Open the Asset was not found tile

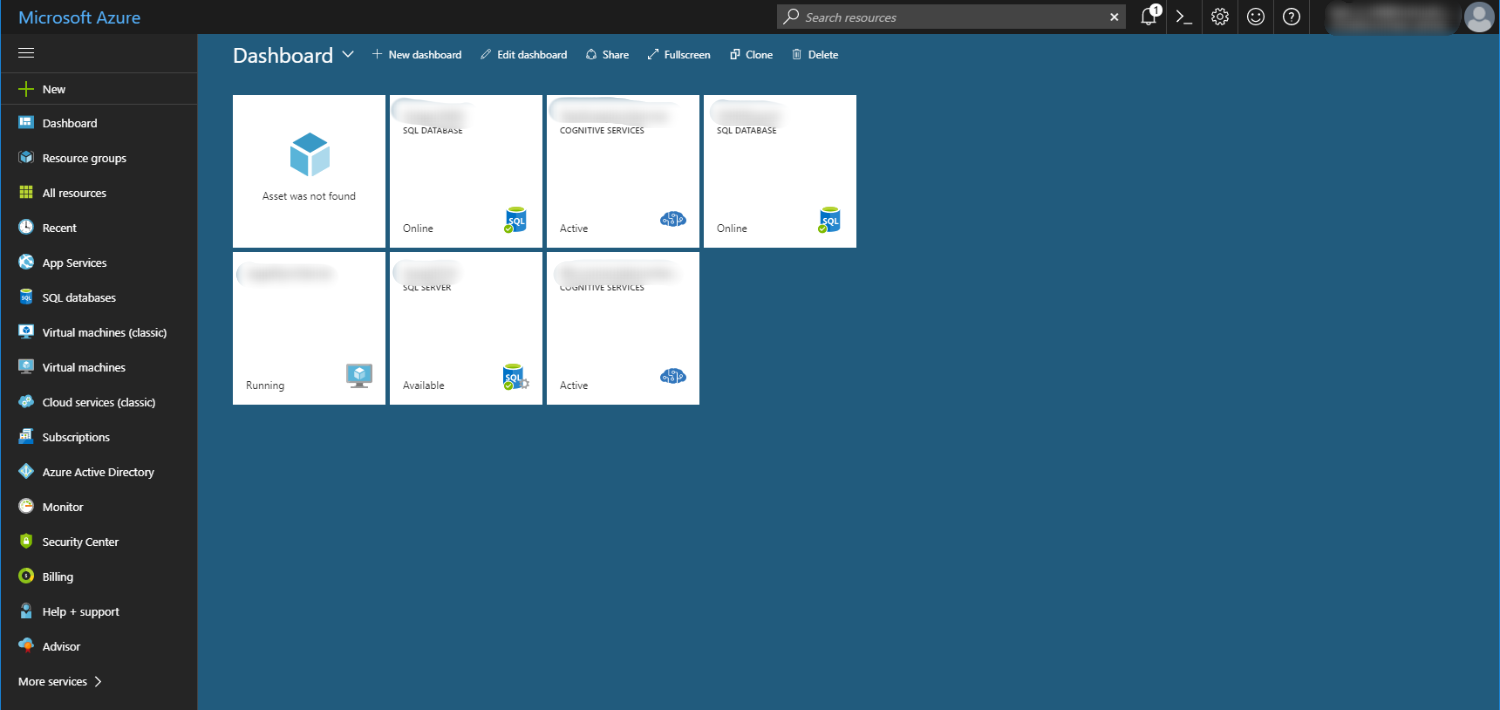tap(309, 171)
